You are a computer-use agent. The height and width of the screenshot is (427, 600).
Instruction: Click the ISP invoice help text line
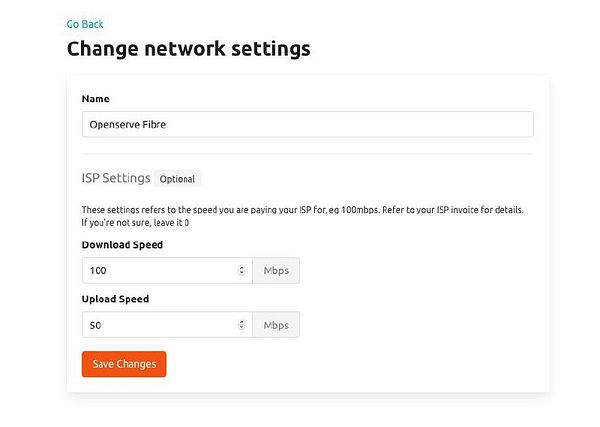coord(302,210)
